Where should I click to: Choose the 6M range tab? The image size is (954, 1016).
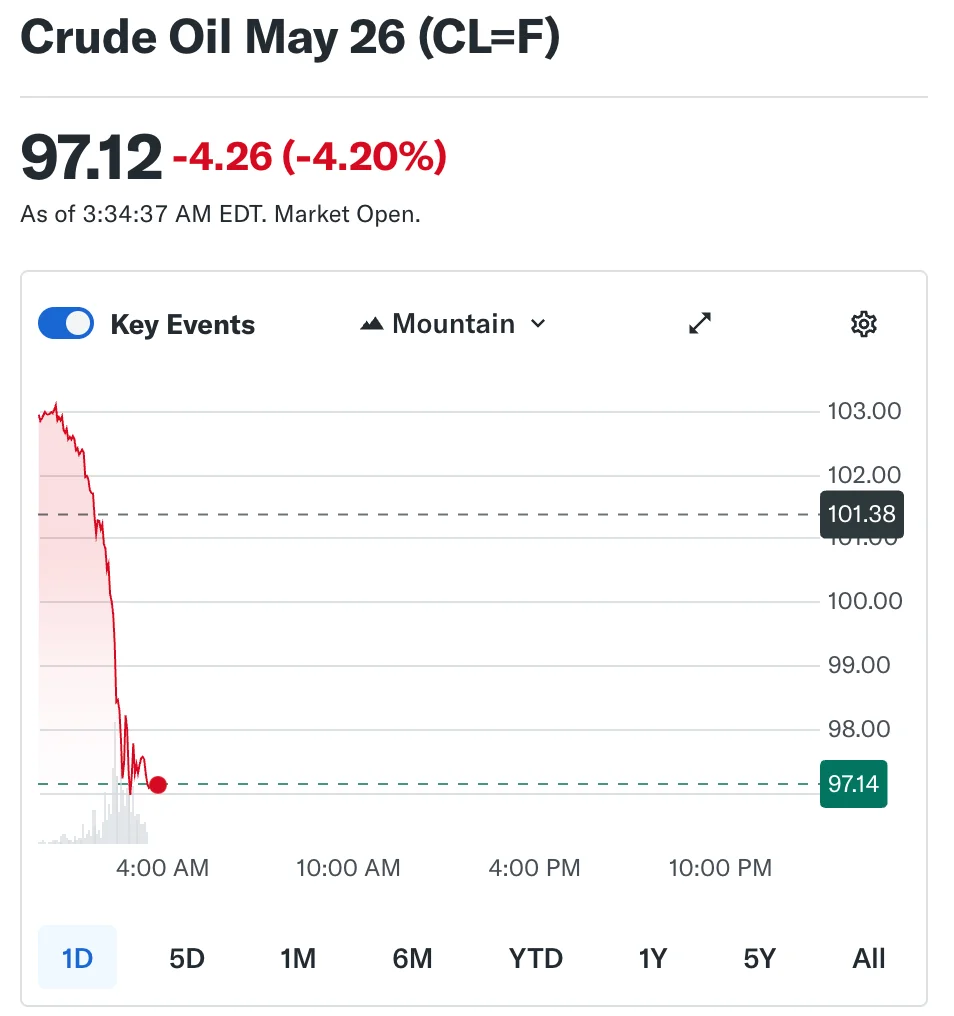412,958
